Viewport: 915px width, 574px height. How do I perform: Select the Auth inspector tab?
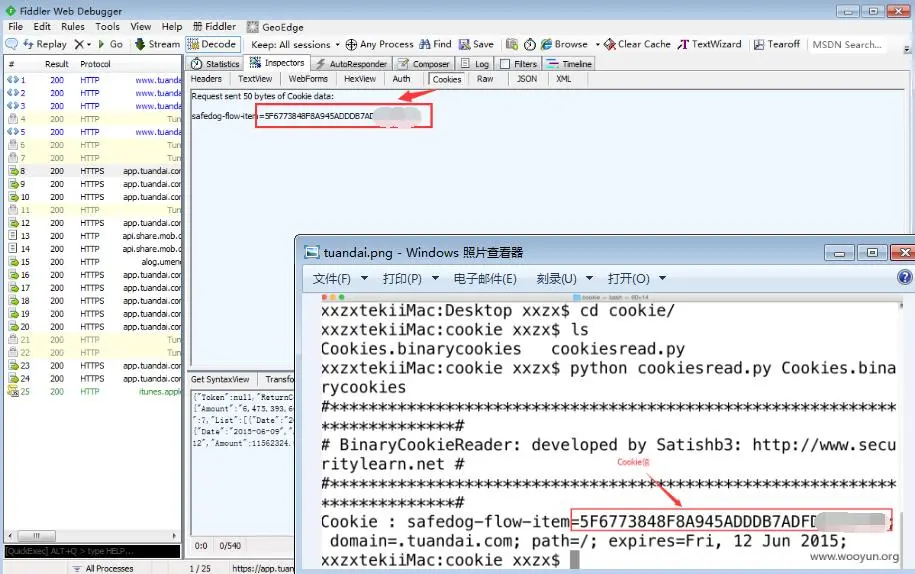pos(401,79)
